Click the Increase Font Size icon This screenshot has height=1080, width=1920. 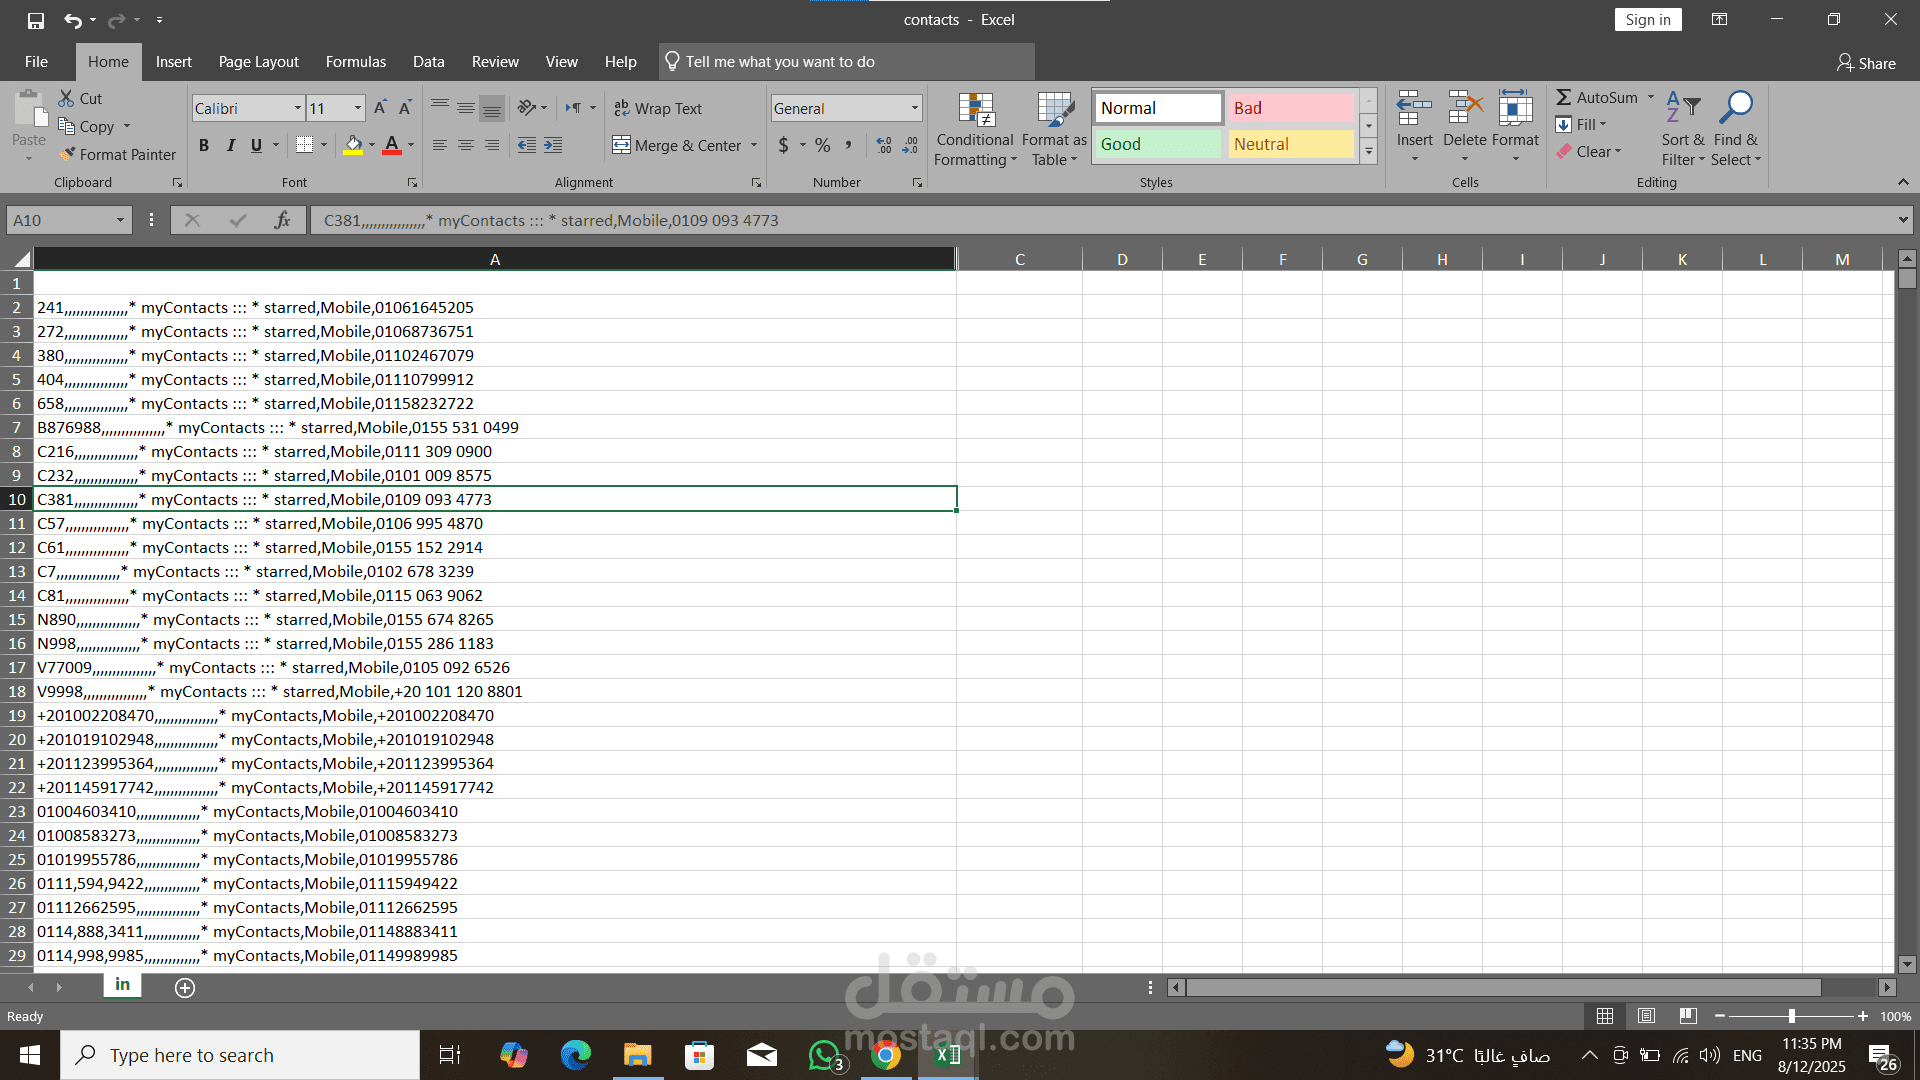[380, 108]
